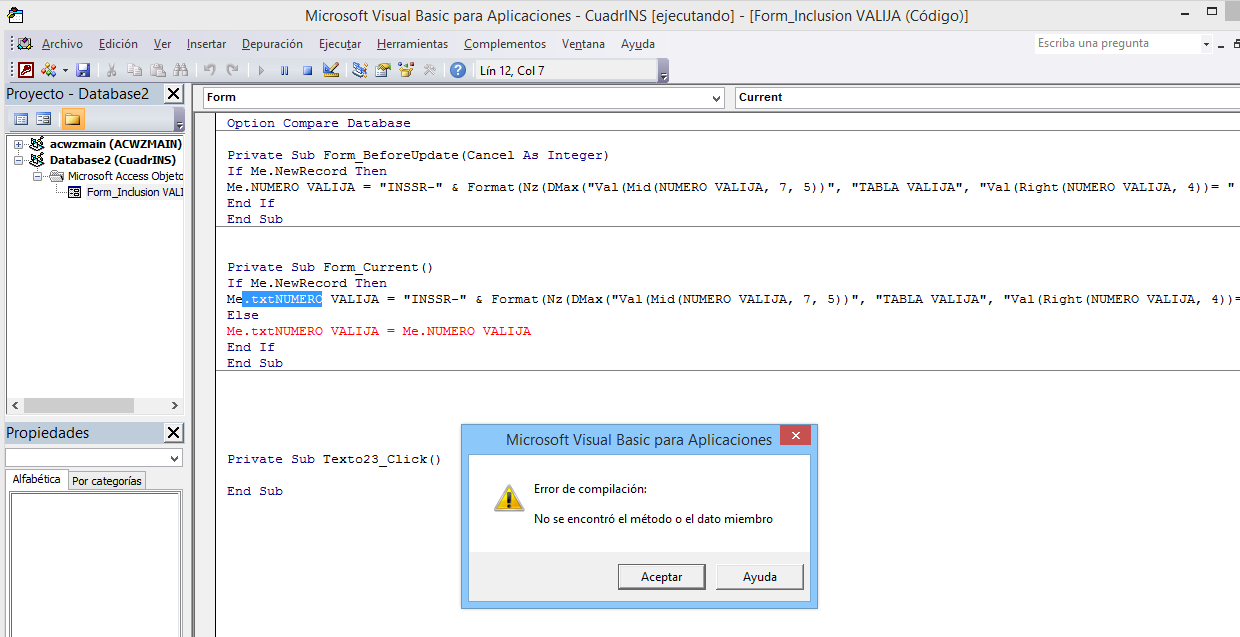Click the Paste toolbar icon
Image resolution: width=1240 pixels, height=637 pixels.
[157, 70]
